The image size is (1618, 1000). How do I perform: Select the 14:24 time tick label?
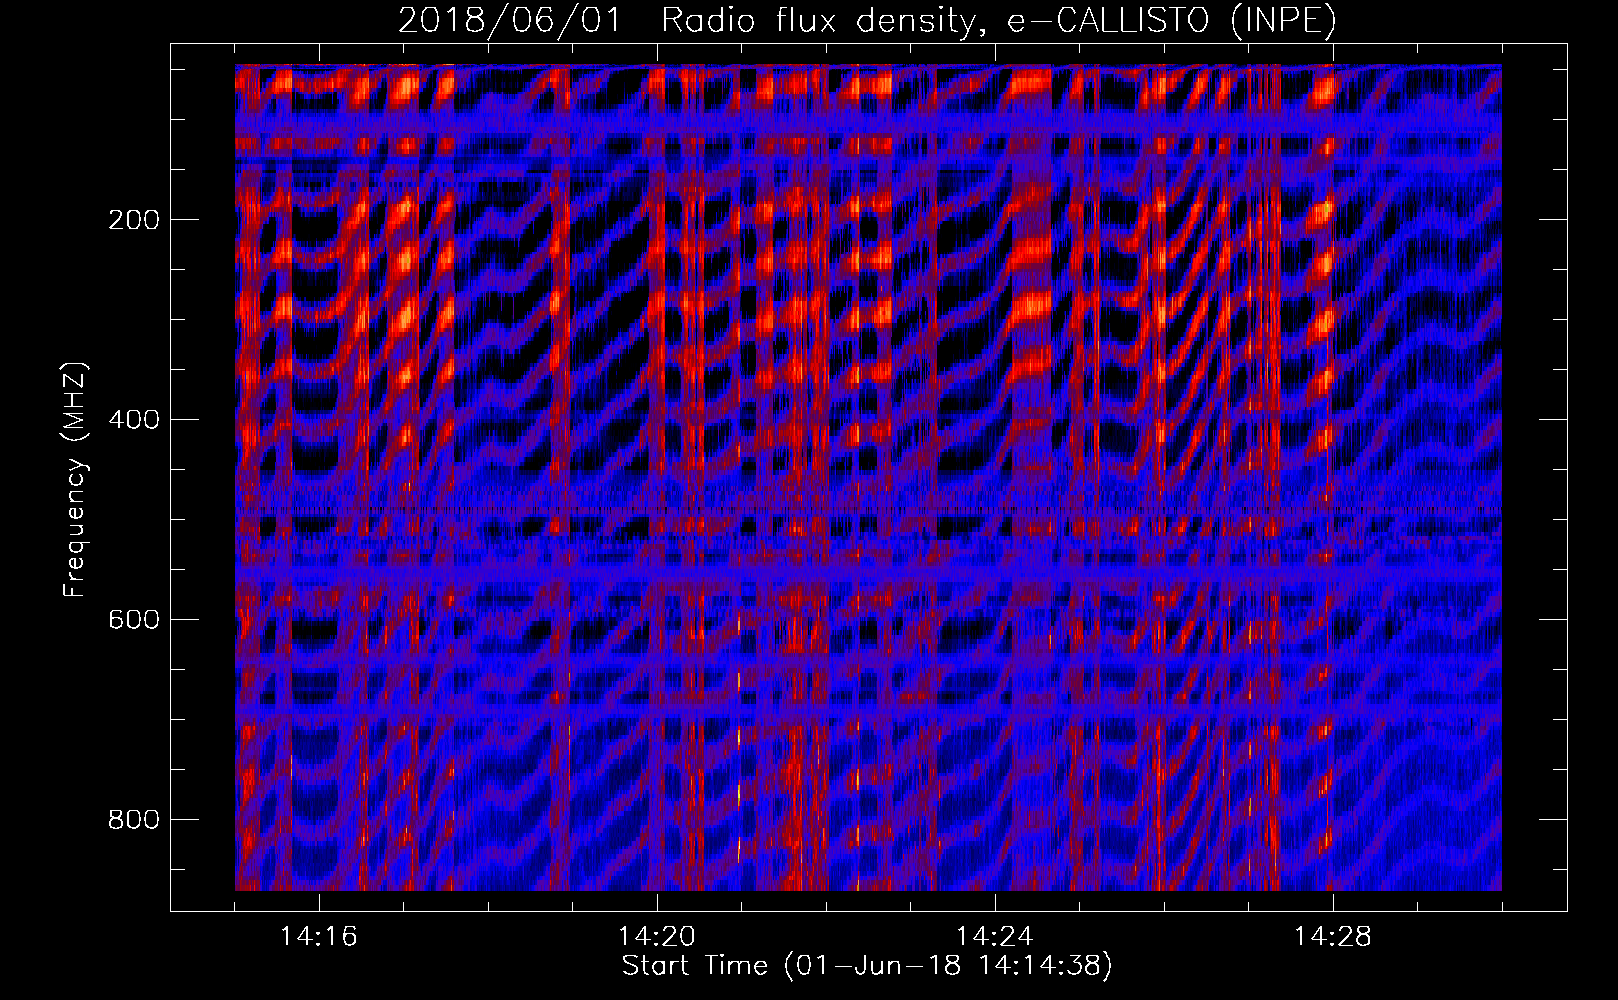(x=995, y=937)
